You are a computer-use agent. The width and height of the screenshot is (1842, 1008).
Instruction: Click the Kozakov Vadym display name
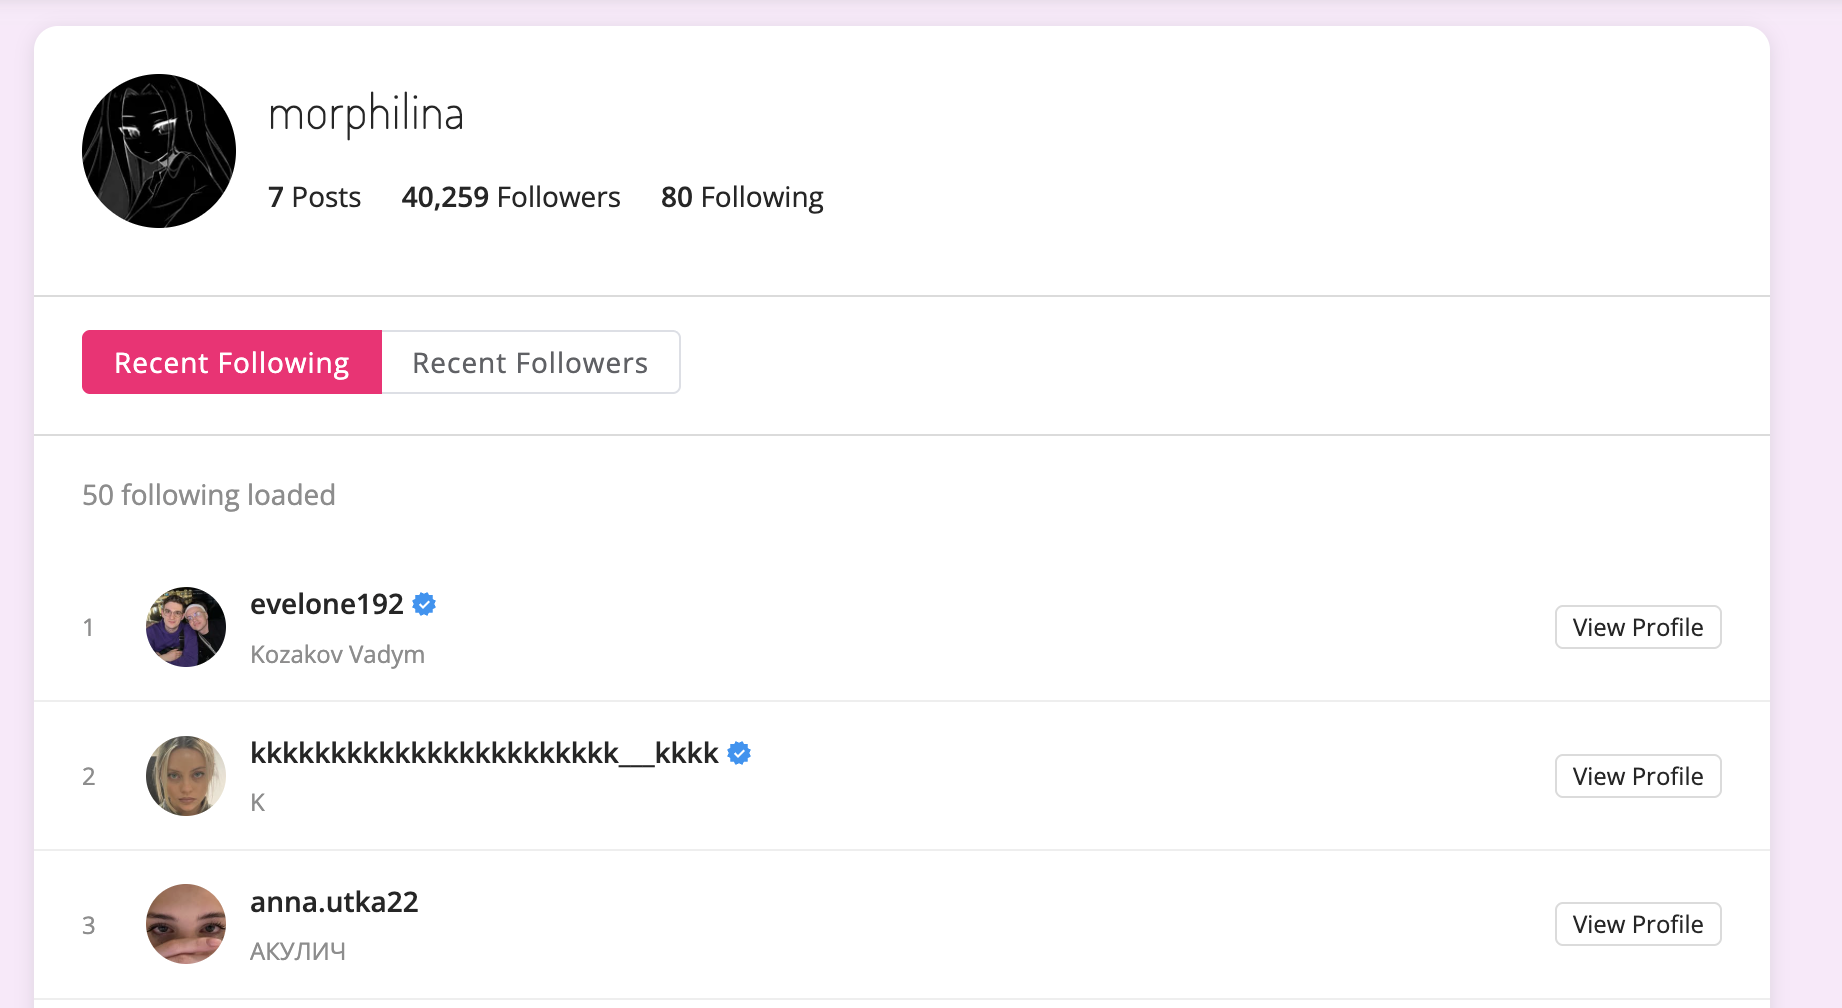337,654
